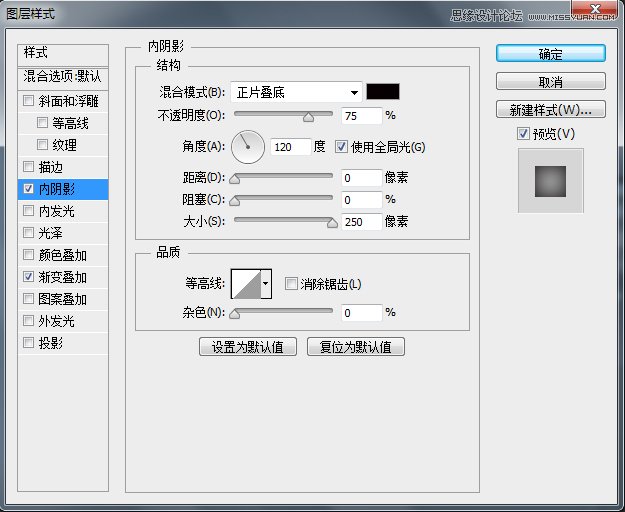Viewport: 625px width, 512px height.
Task: Click the 大小 slider handle
Action: pos(332,223)
